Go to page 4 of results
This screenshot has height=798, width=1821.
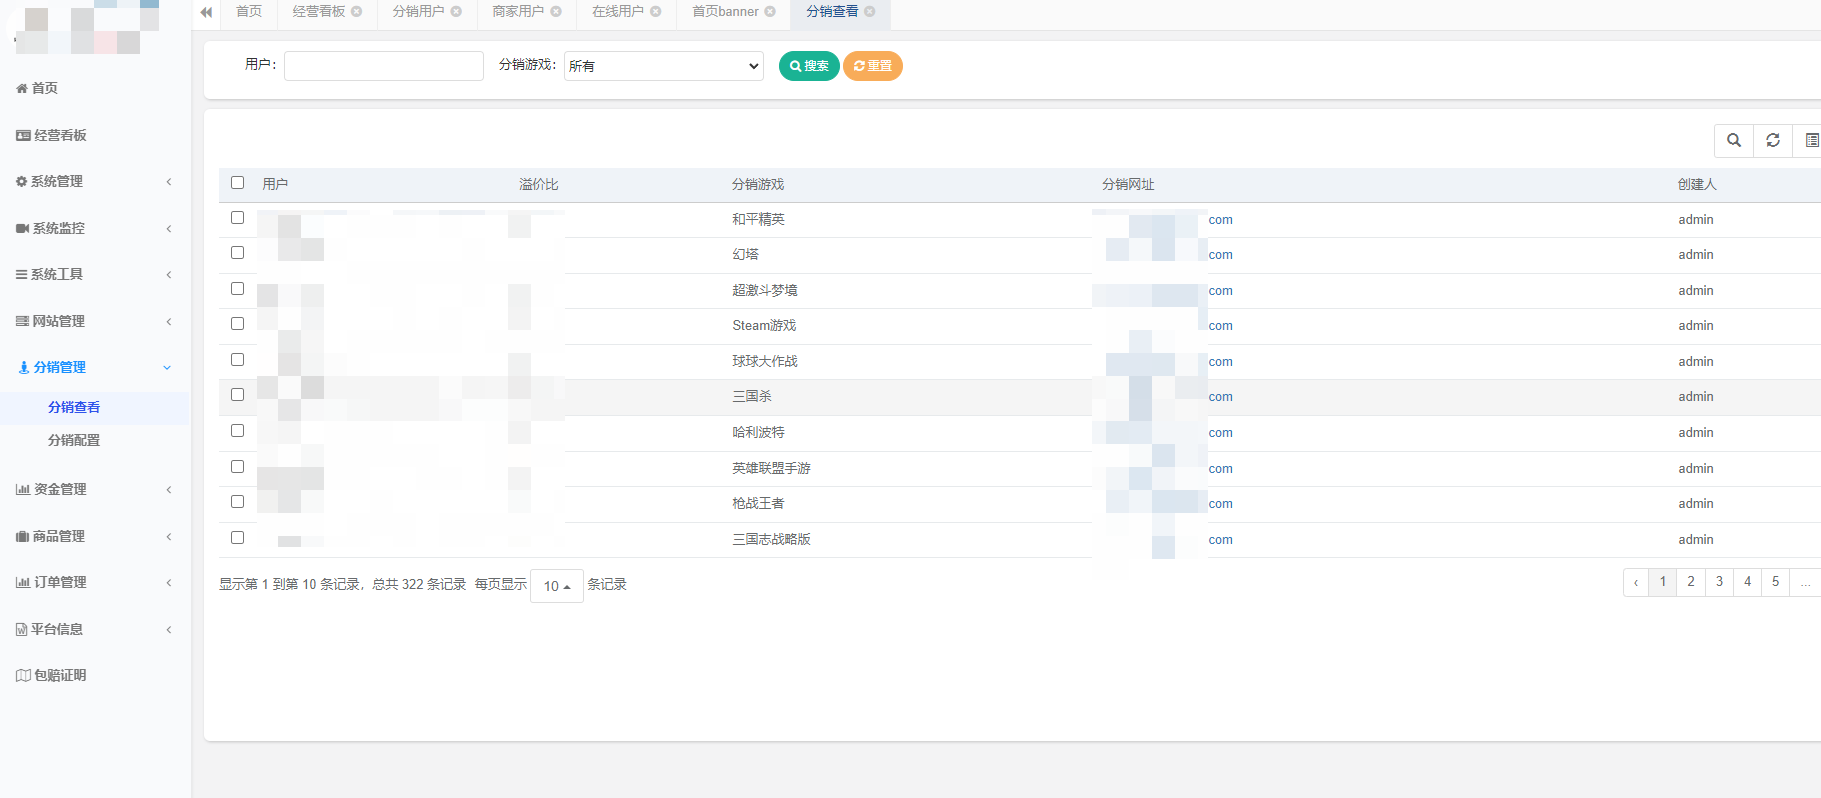(1747, 582)
